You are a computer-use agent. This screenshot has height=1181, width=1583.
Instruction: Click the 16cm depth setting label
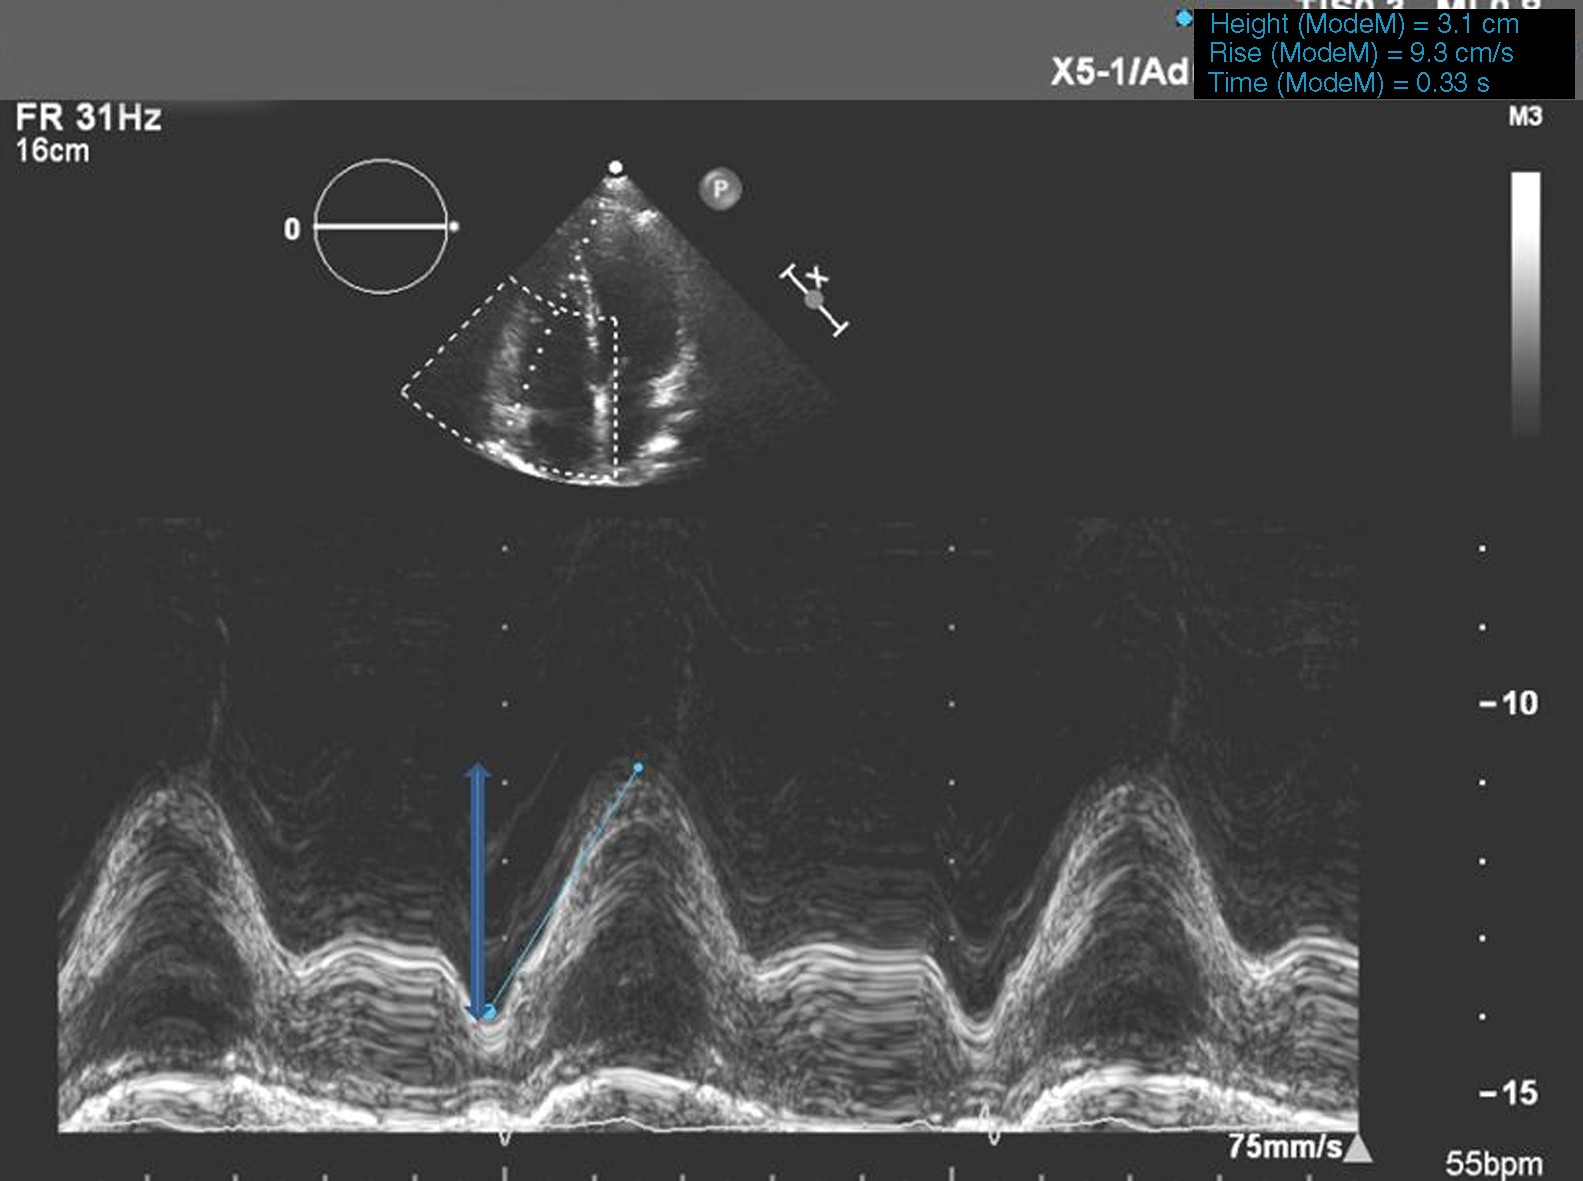[53, 151]
